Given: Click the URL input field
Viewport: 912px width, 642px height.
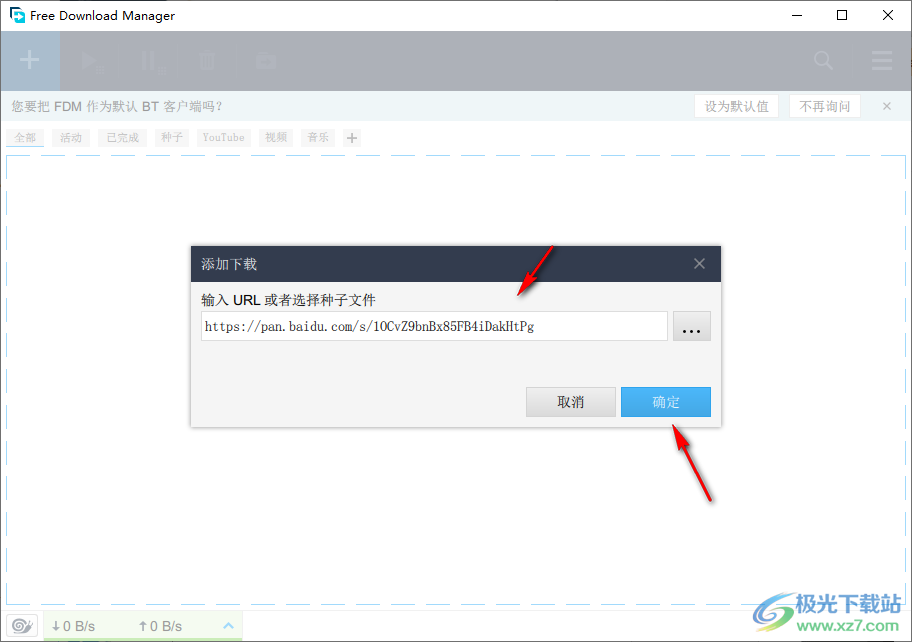Looking at the screenshot, I should click(x=434, y=326).
